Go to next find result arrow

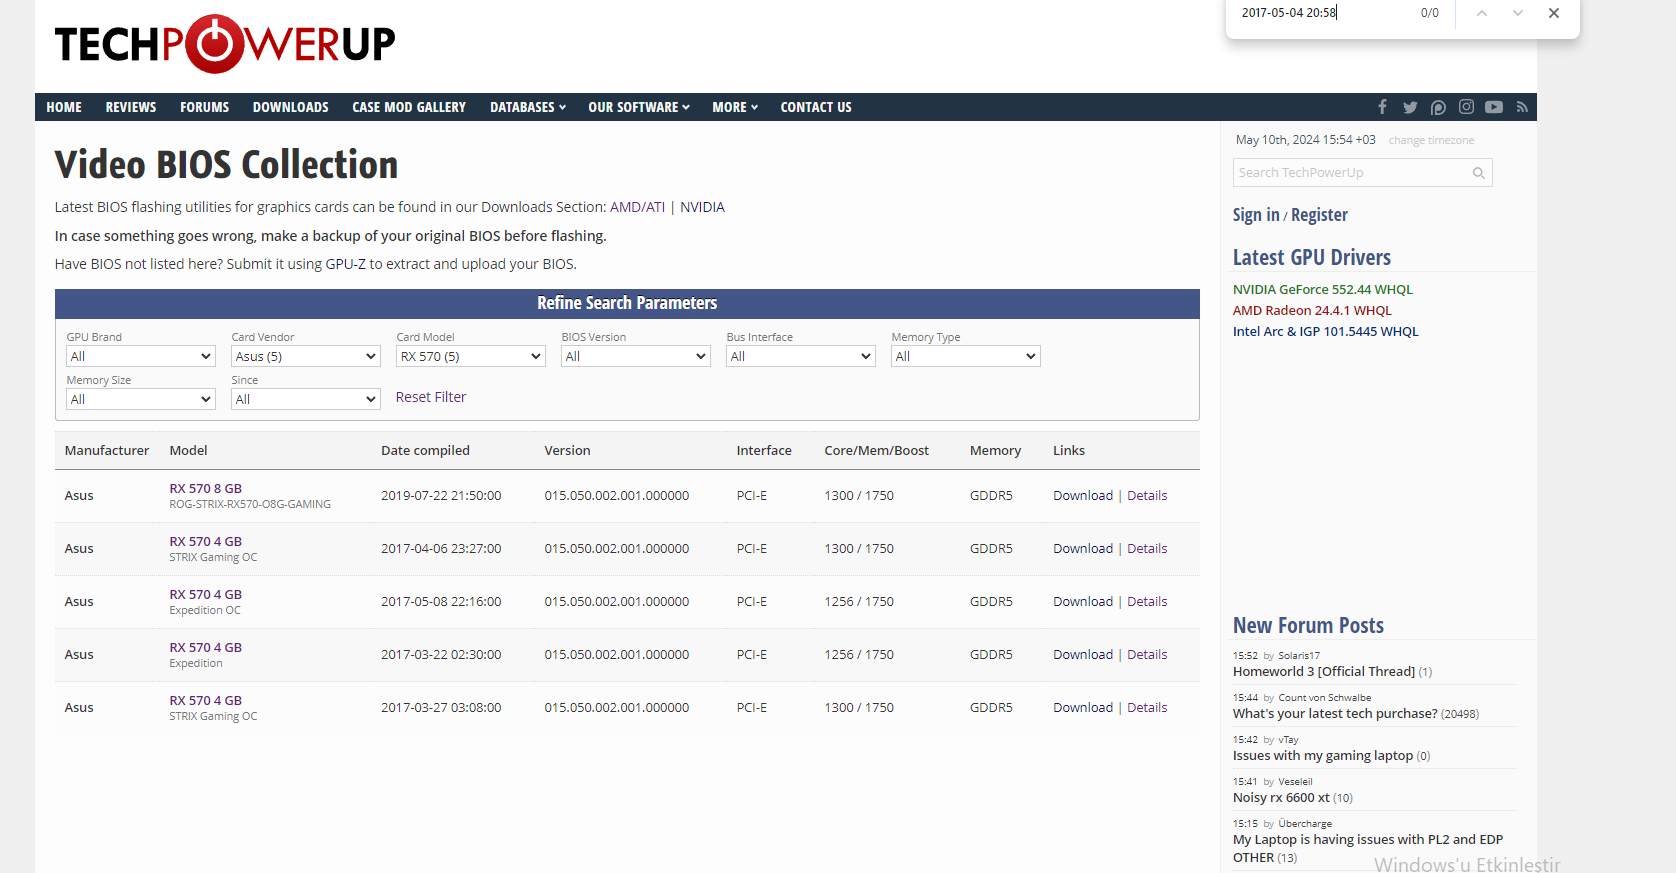[x=1518, y=13]
